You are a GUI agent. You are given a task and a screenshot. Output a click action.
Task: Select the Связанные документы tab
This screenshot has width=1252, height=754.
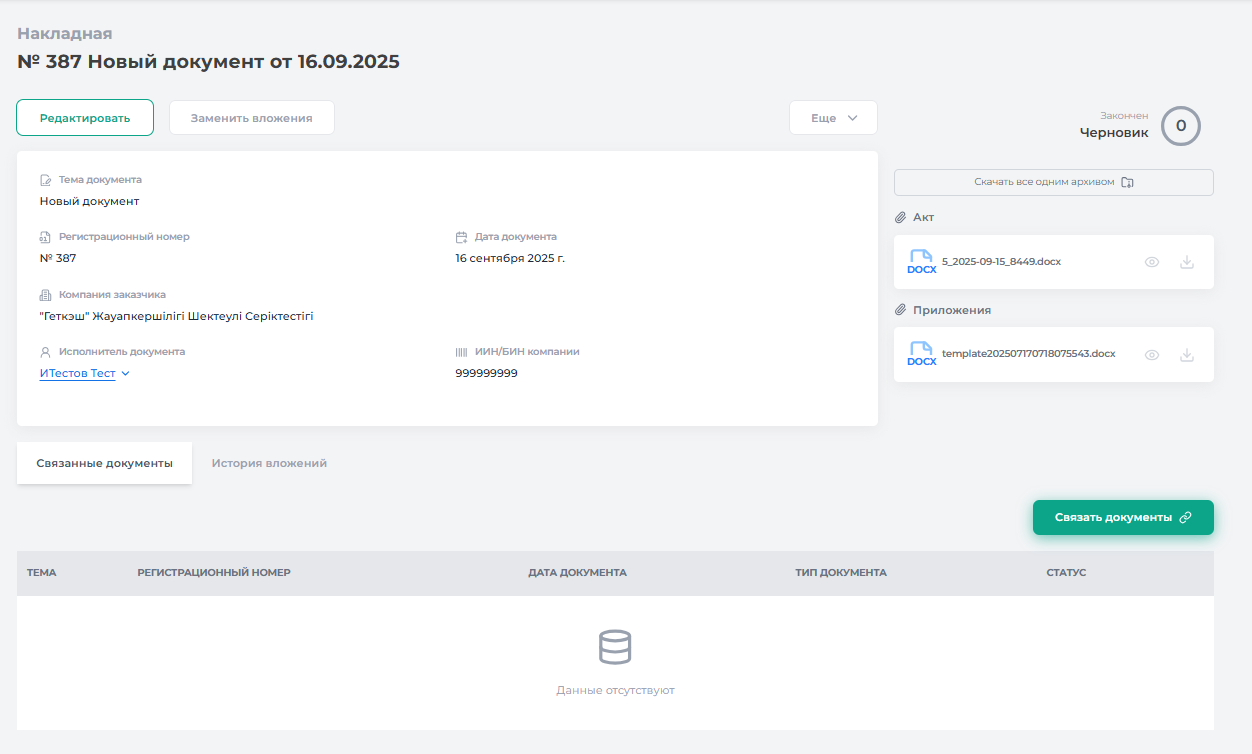(x=104, y=464)
